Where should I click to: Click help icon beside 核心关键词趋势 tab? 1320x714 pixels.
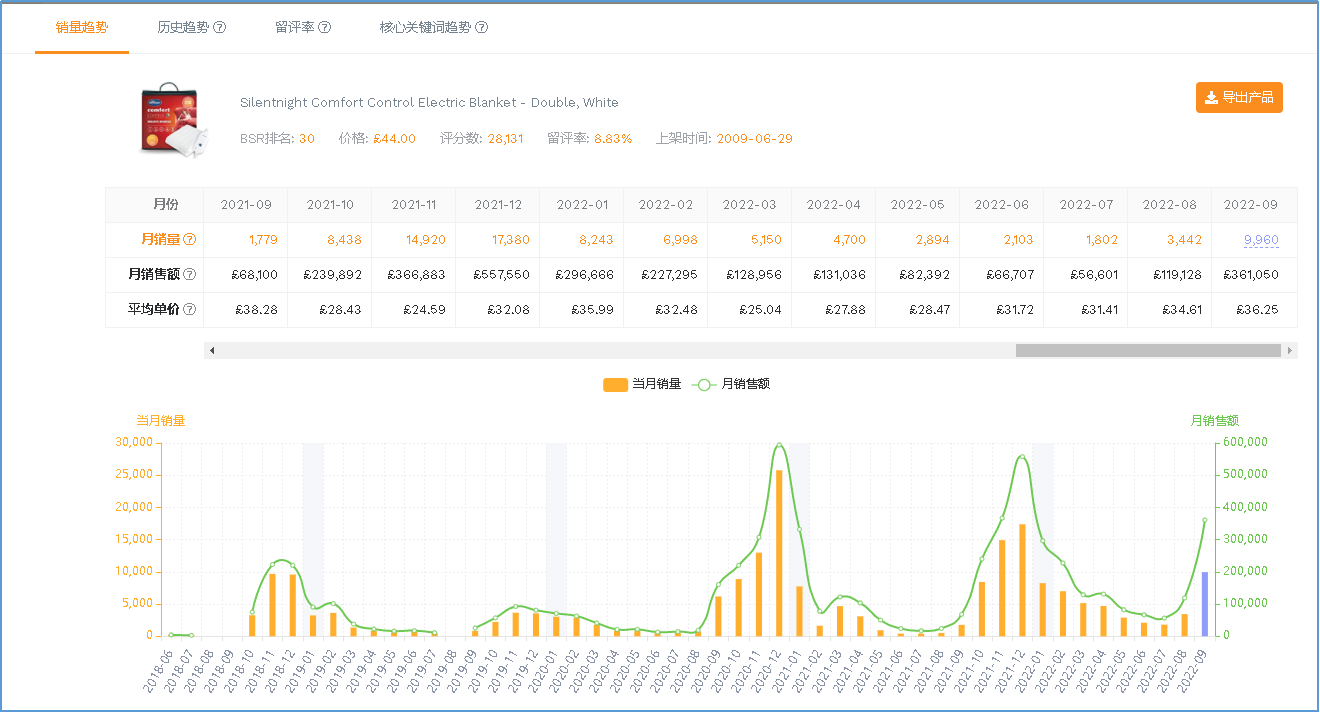click(481, 27)
